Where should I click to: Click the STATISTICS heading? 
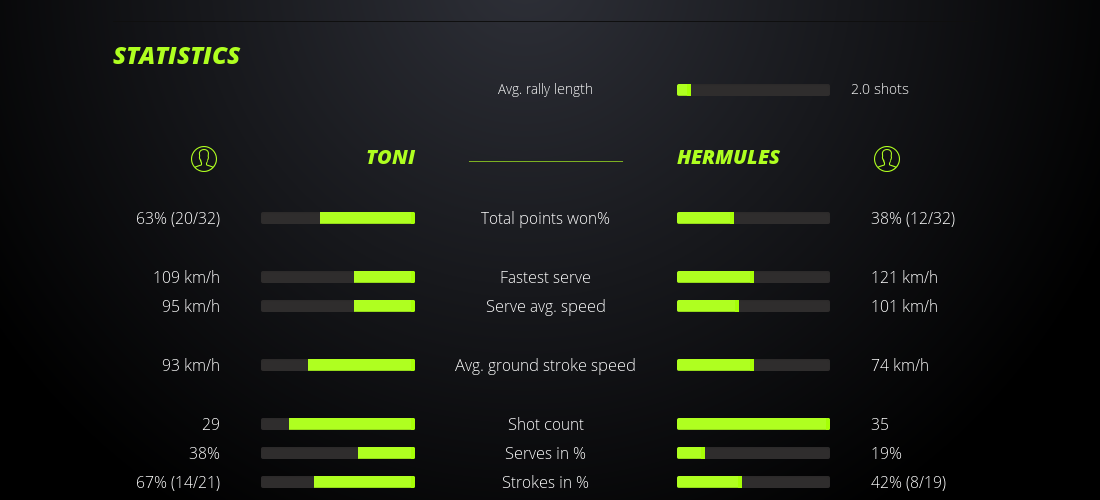177,56
